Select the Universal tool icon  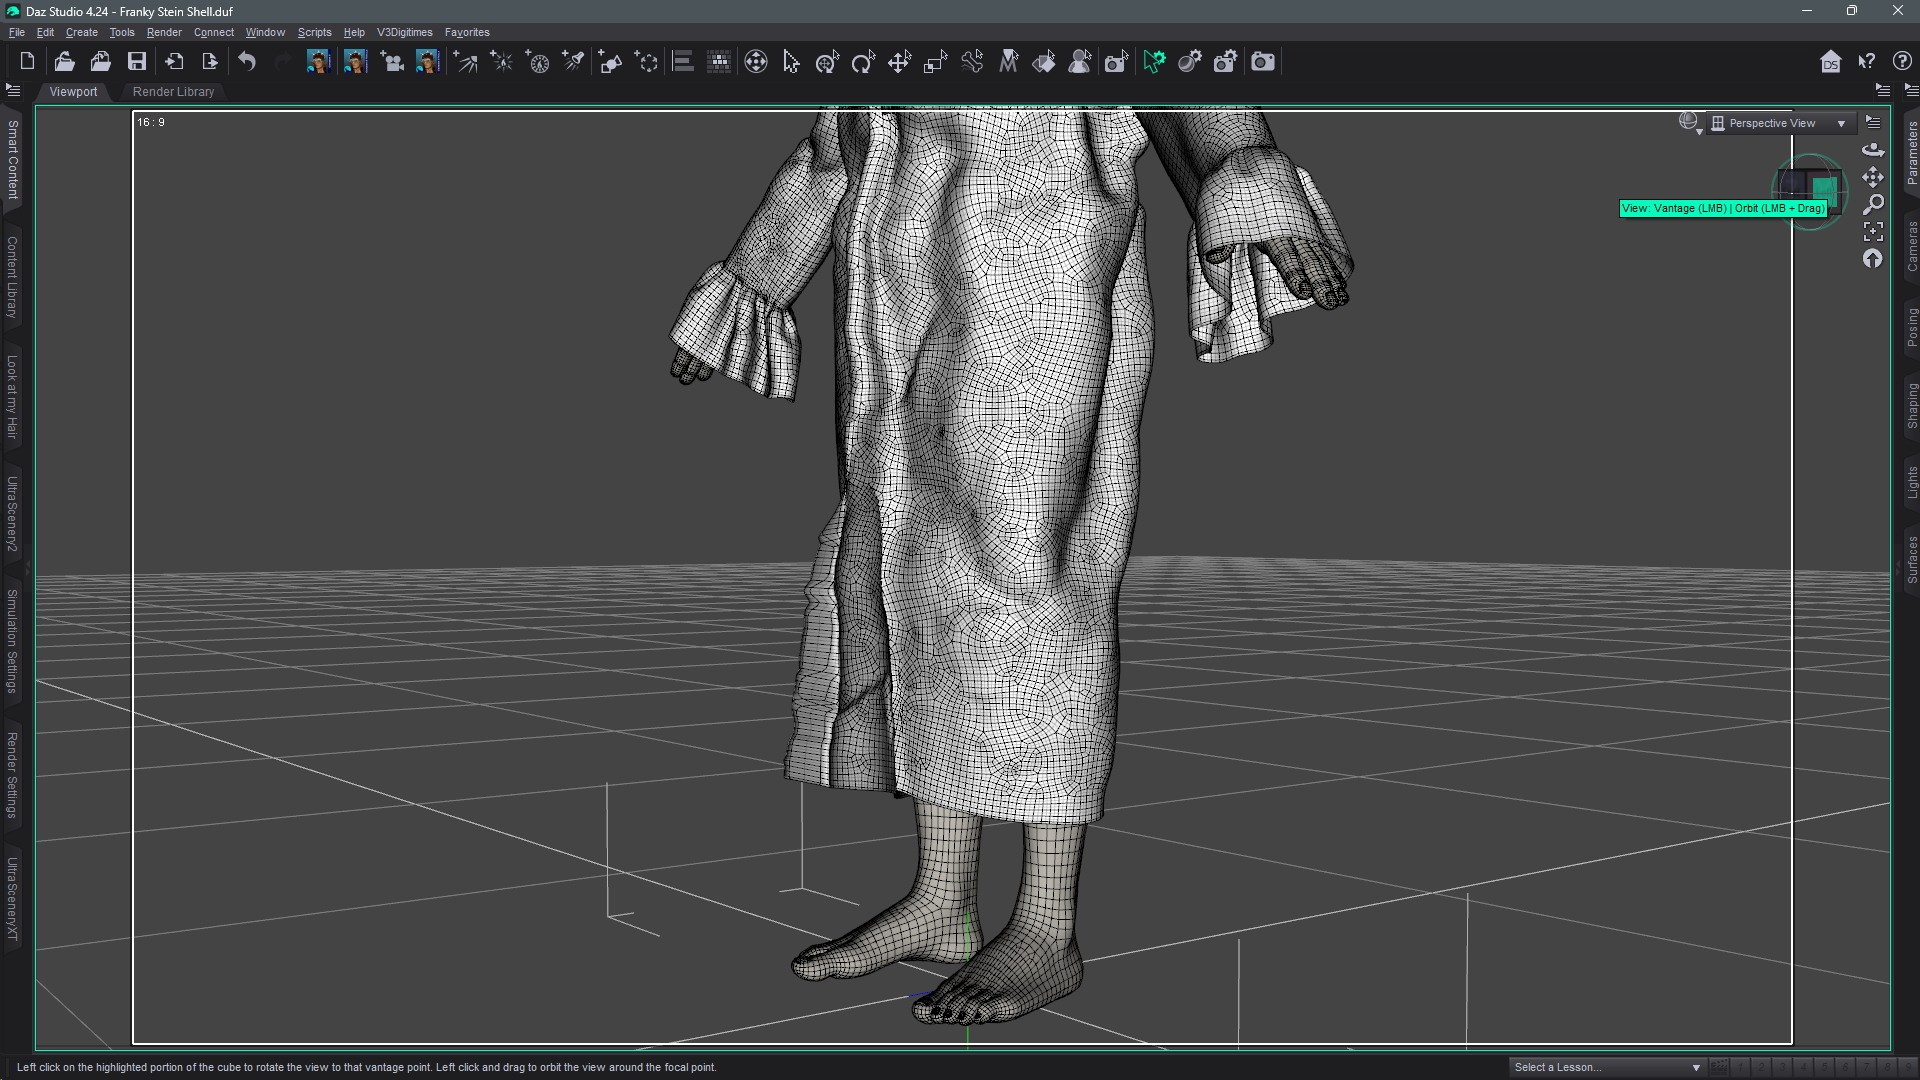(x=756, y=62)
